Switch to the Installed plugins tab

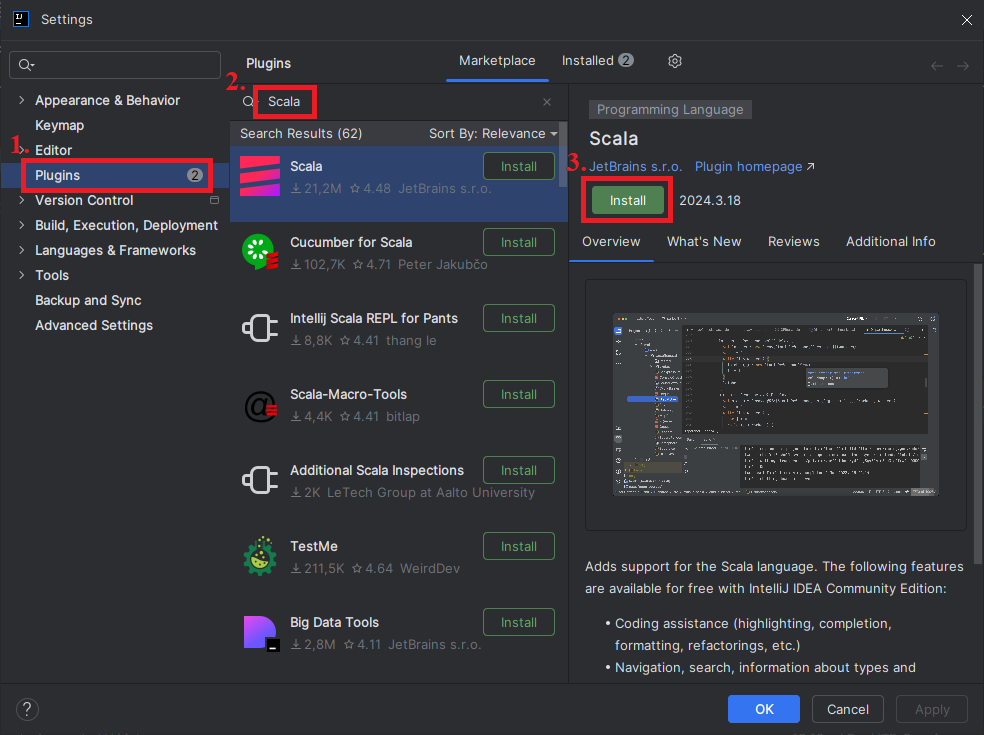point(597,61)
